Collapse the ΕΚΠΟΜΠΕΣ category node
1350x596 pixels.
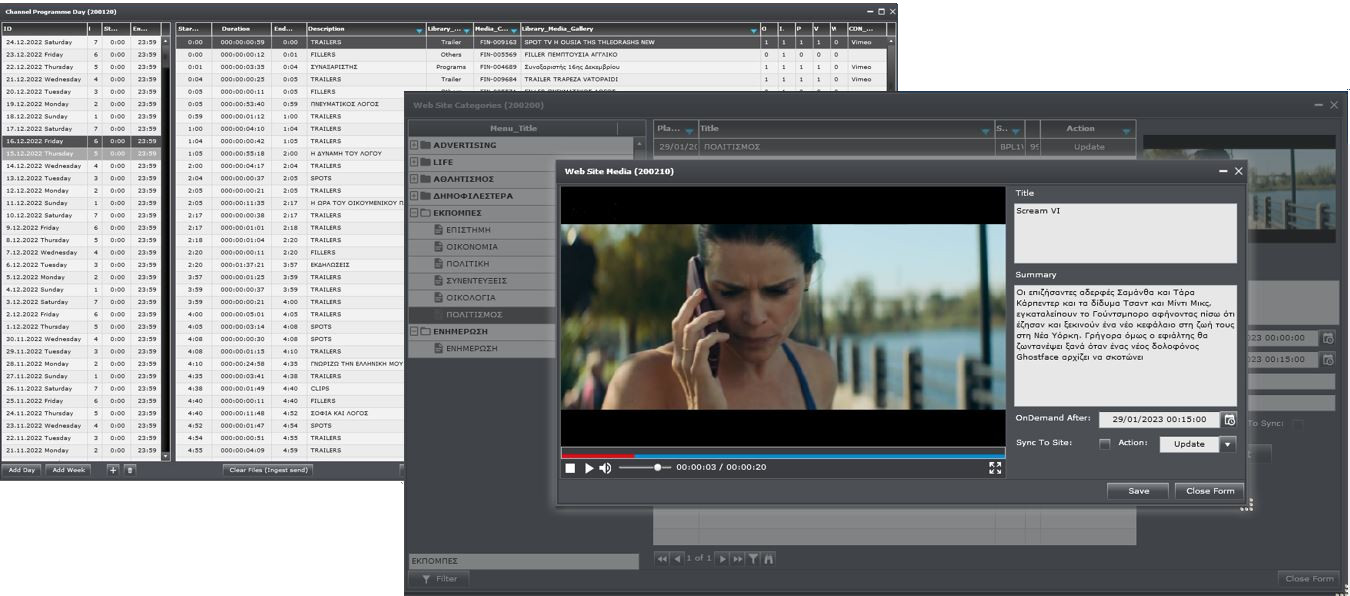click(414, 213)
